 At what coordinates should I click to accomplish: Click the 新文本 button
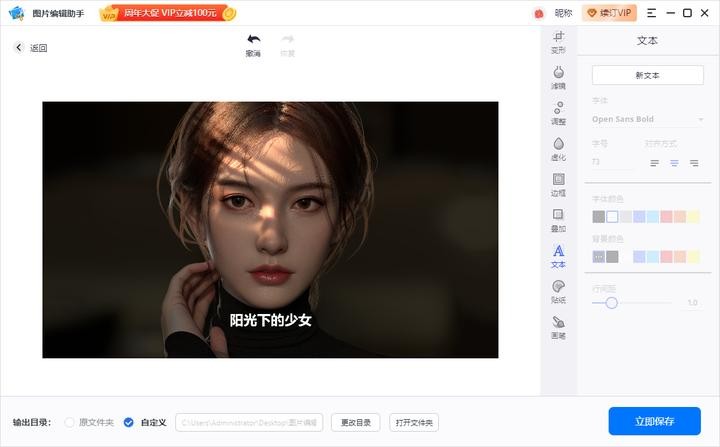point(647,75)
